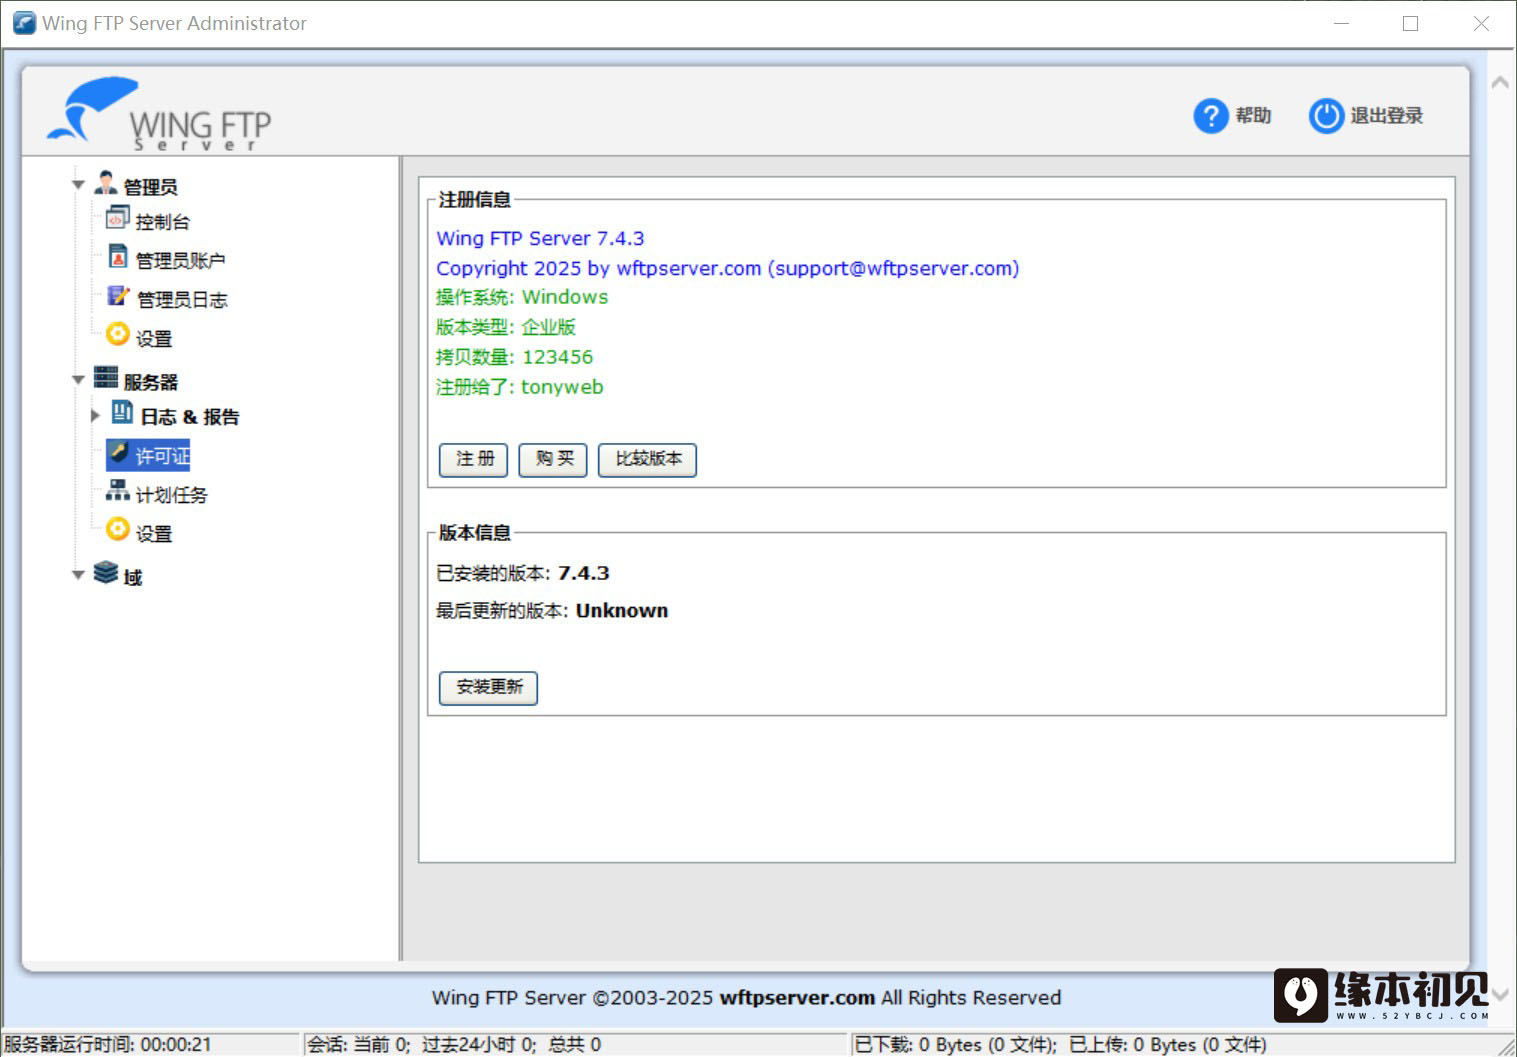1517x1057 pixels.
Task: Click the Copyright 2025 wftpserver.com line
Action: 728,269
